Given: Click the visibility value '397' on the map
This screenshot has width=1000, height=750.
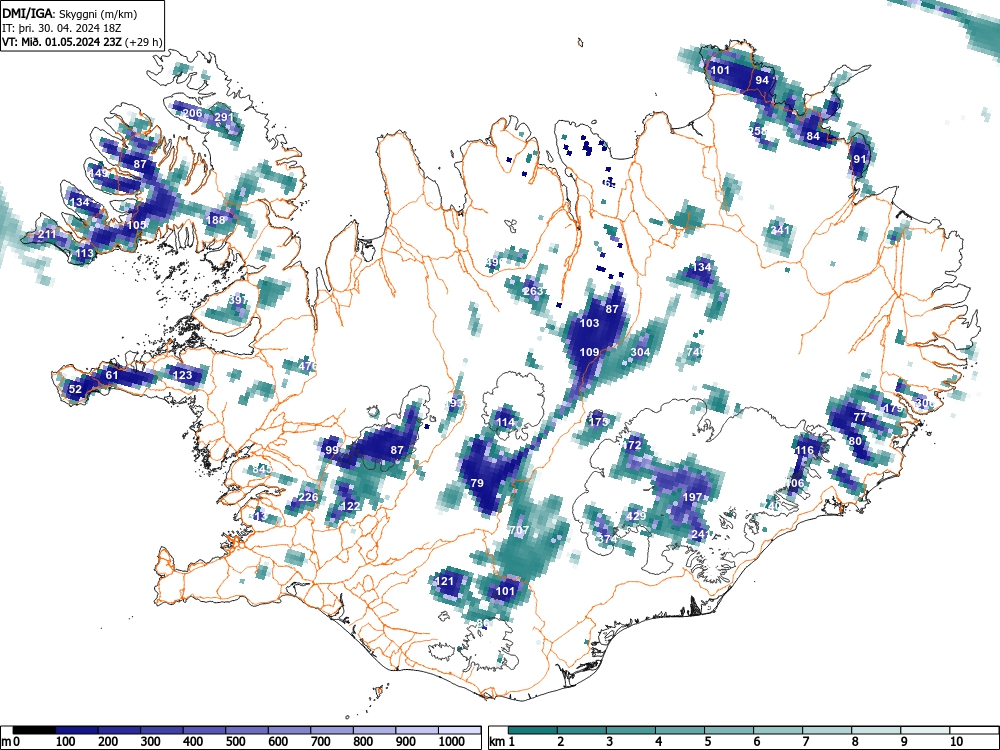Looking at the screenshot, I should pyautogui.click(x=237, y=300).
